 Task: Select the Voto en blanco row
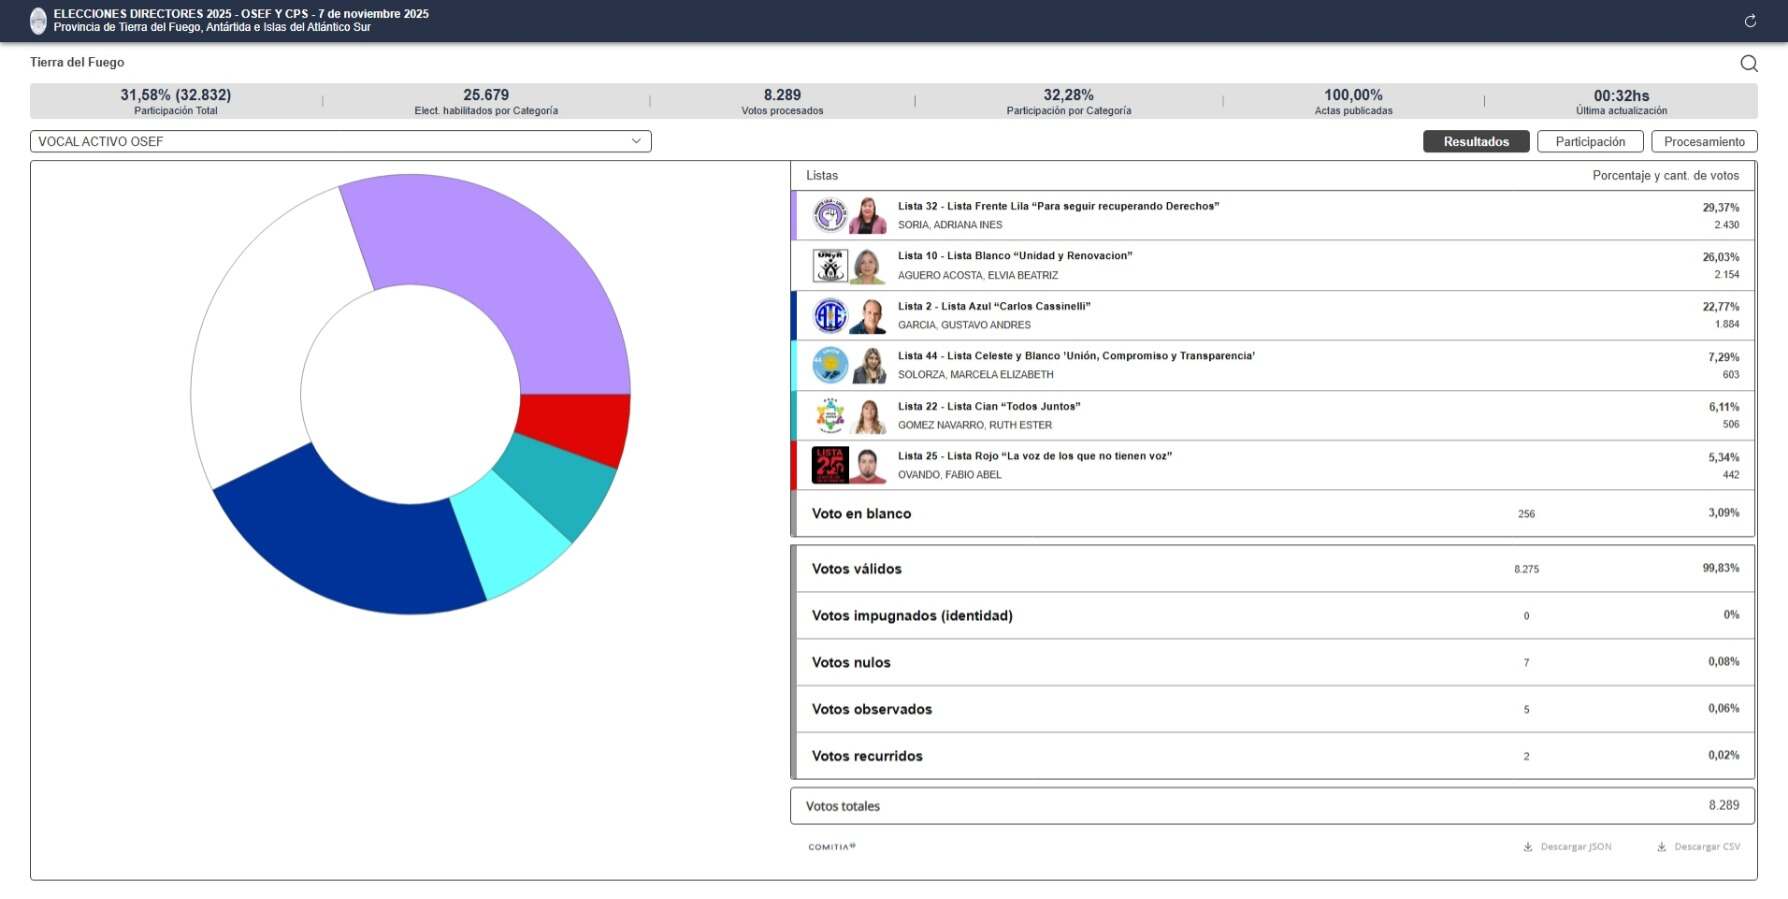(x=1272, y=513)
